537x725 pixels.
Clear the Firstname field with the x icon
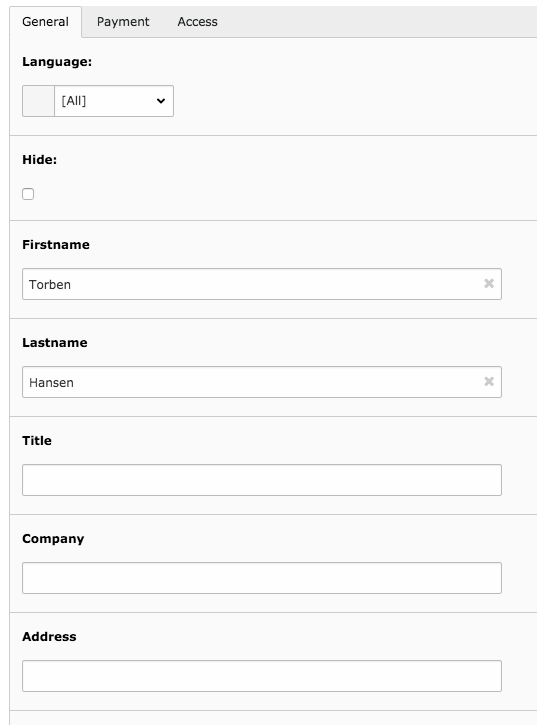tap(489, 283)
